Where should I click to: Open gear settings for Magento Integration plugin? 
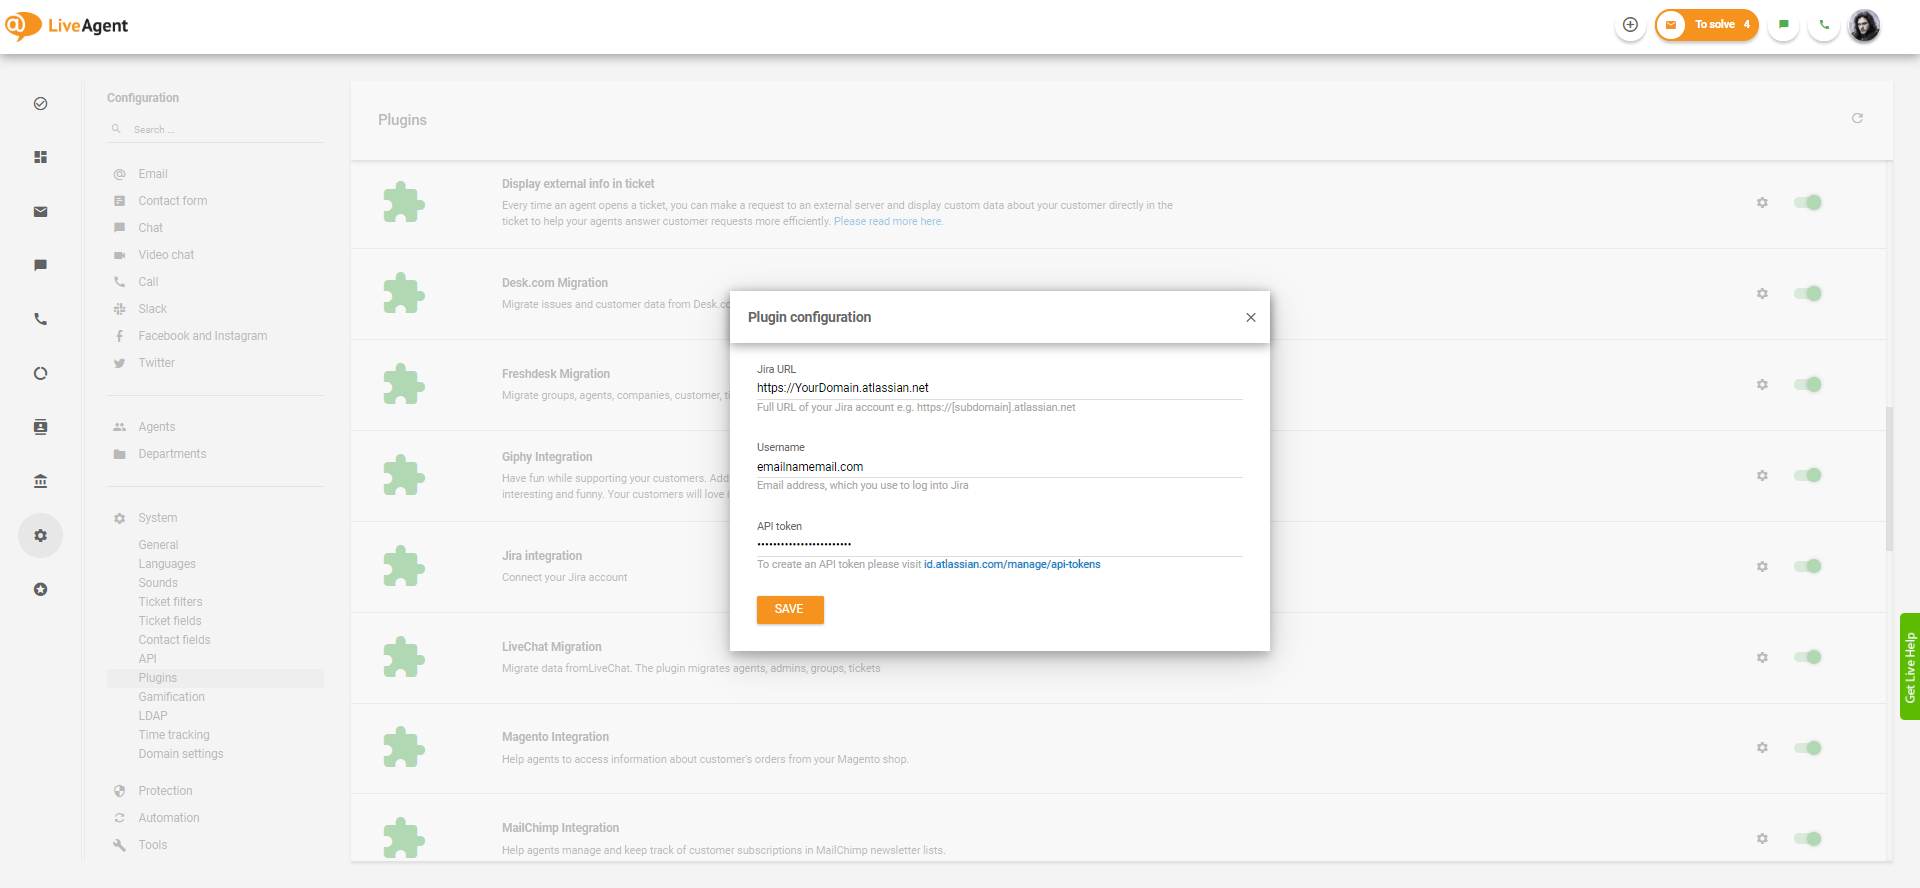coord(1762,748)
